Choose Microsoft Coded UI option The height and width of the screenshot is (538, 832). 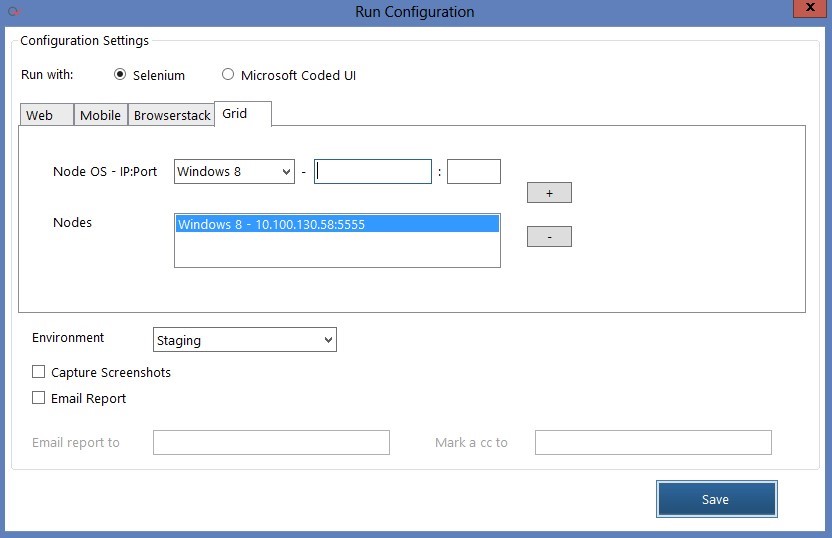pyautogui.click(x=228, y=75)
